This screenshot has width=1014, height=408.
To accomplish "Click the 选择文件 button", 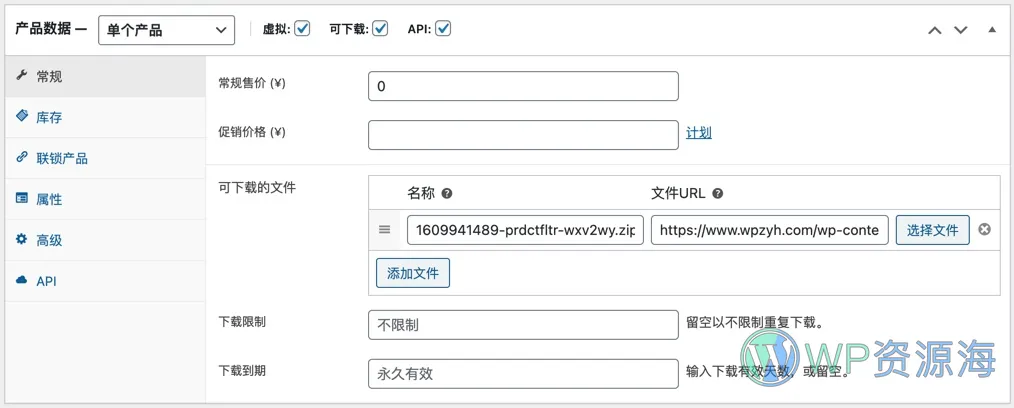I will [932, 230].
